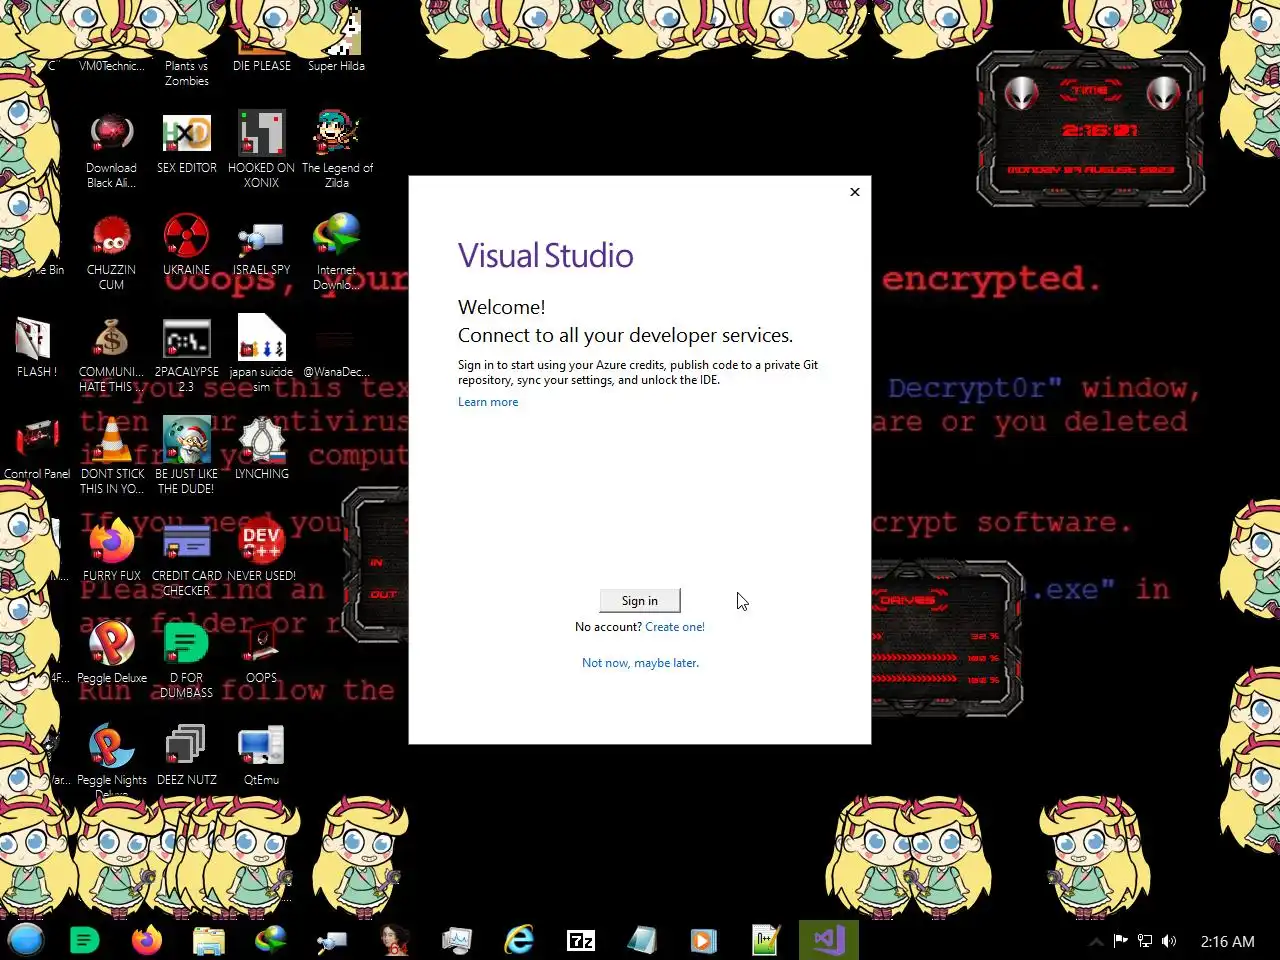Open the Action Center flag icon
The height and width of the screenshot is (960, 1280).
[x=1120, y=941]
